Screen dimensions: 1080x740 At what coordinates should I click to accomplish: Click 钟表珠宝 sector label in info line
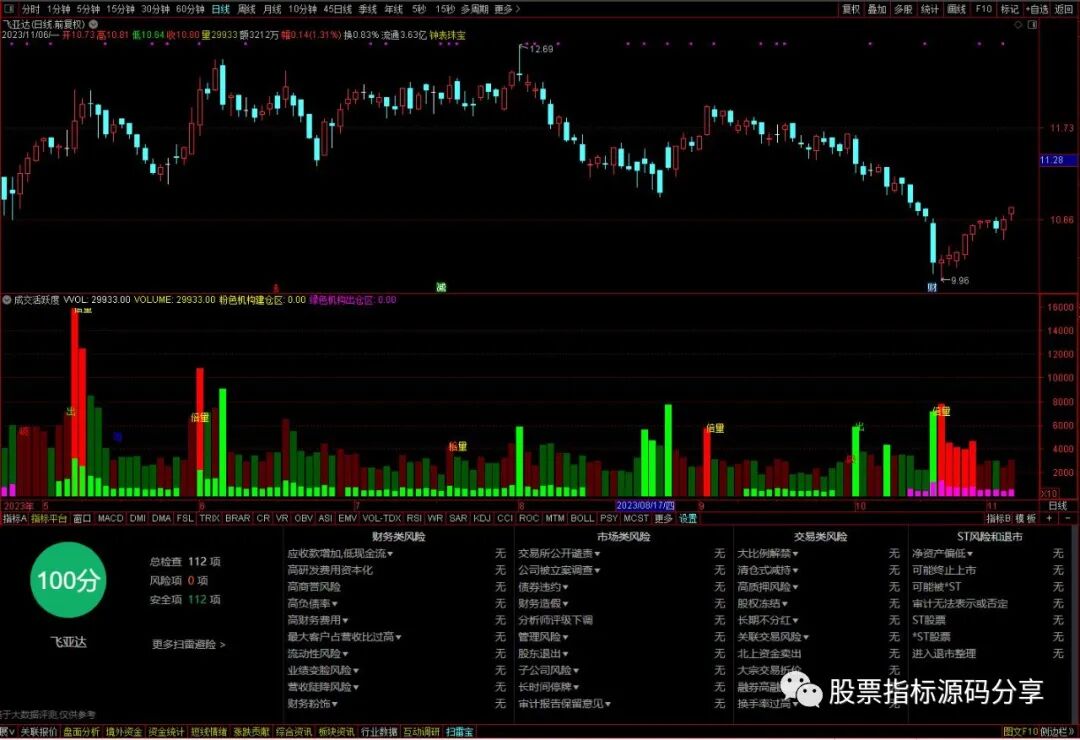coord(447,34)
